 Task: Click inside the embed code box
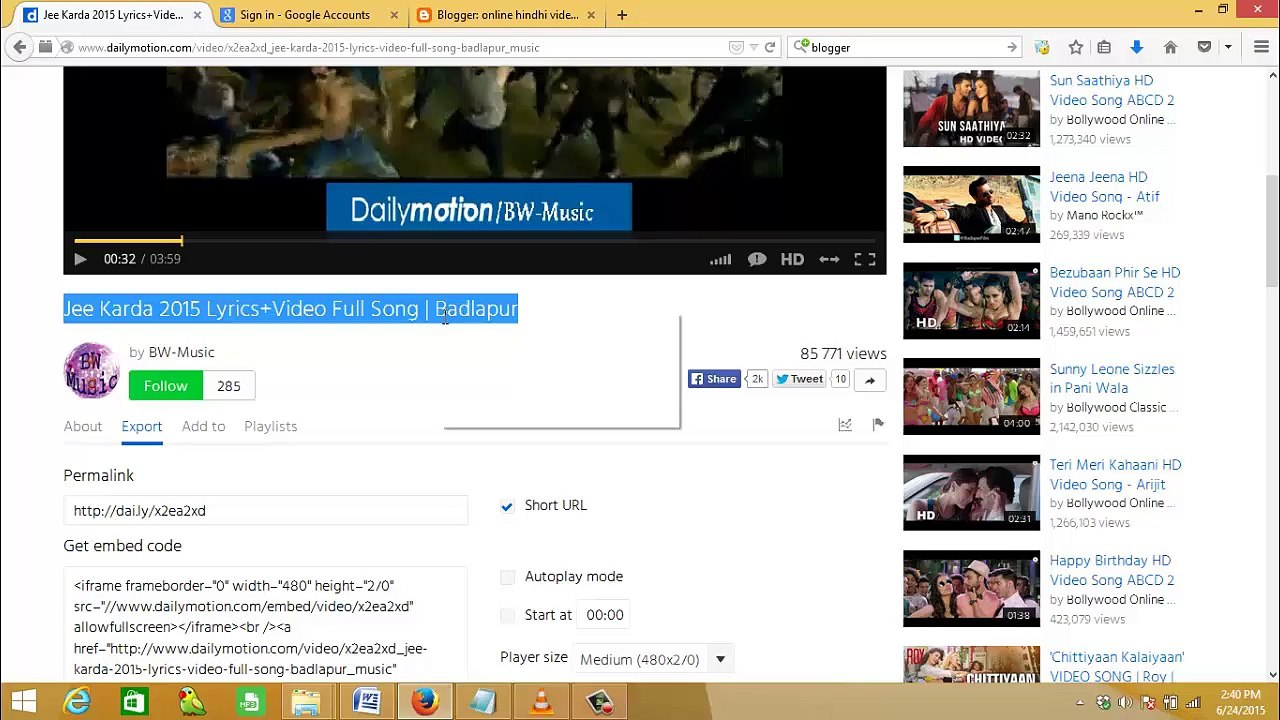265,626
